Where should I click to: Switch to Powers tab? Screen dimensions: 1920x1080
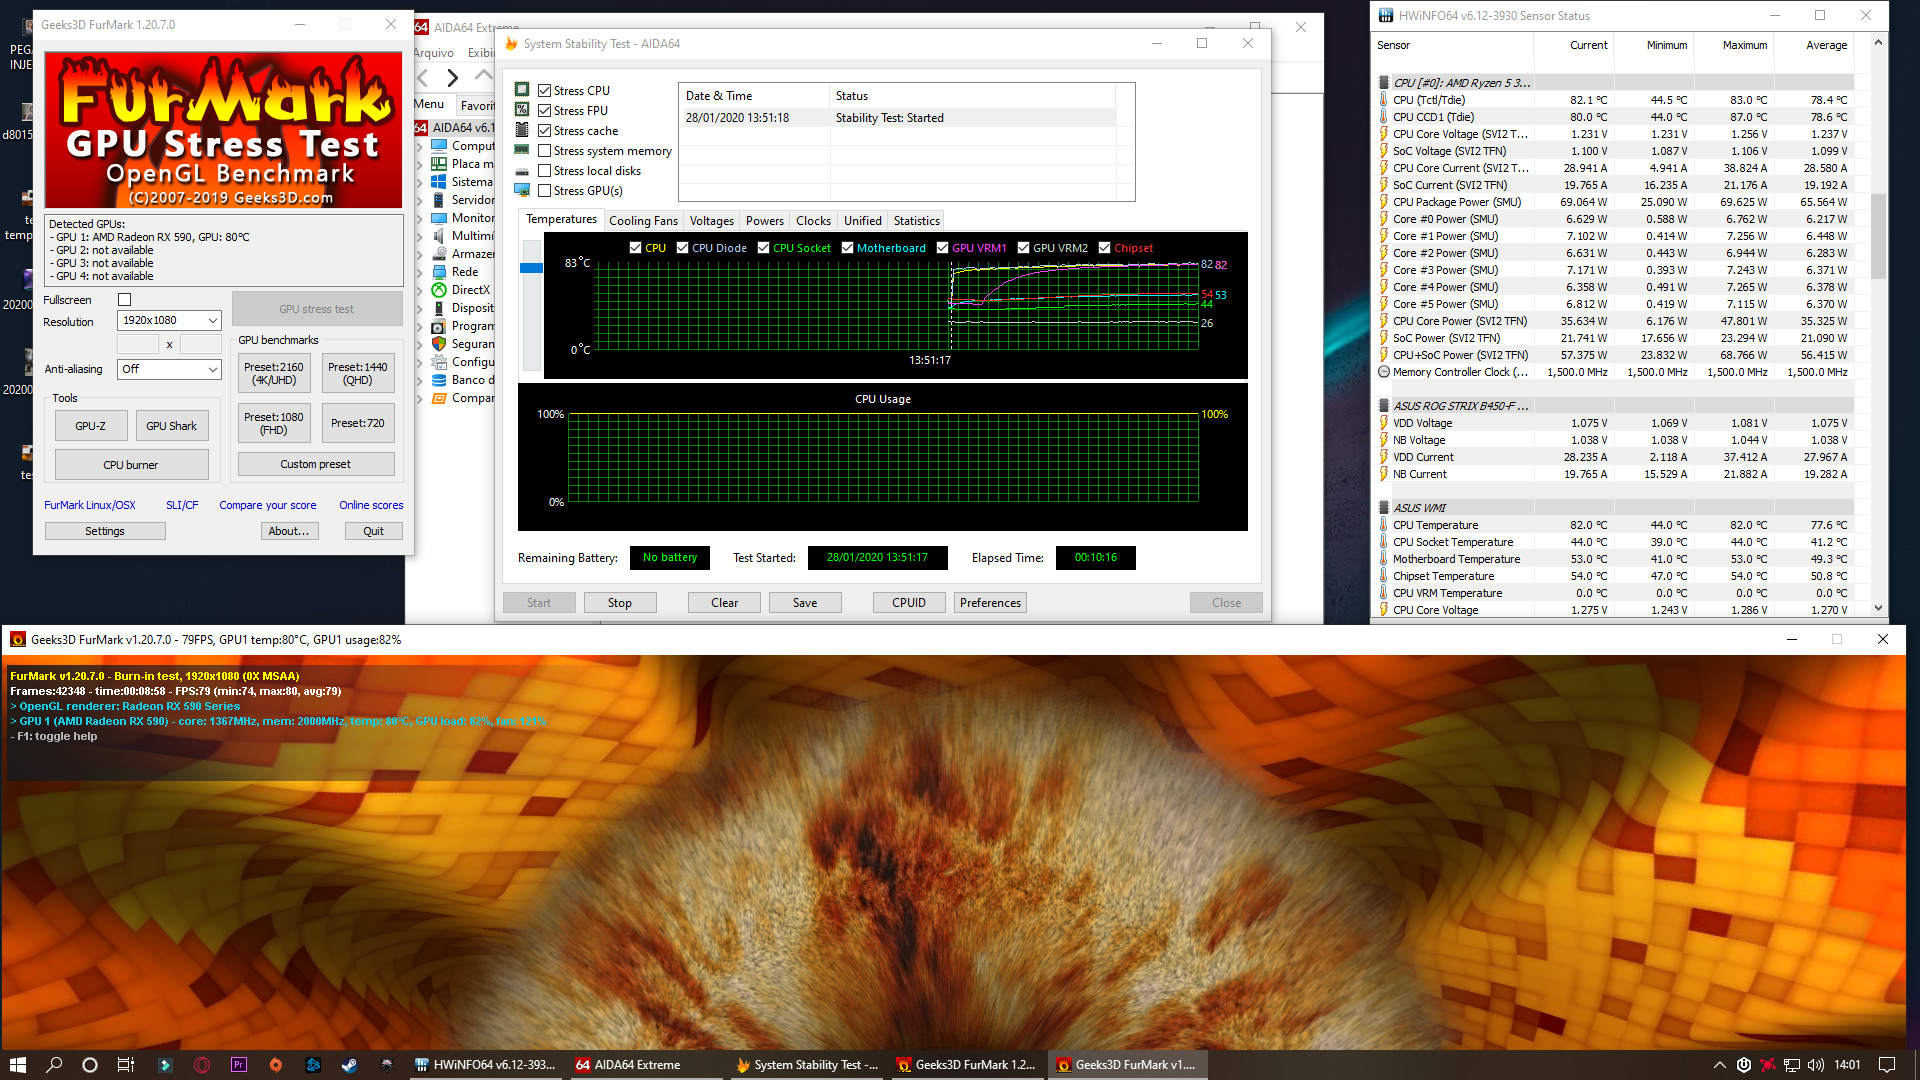(x=764, y=221)
